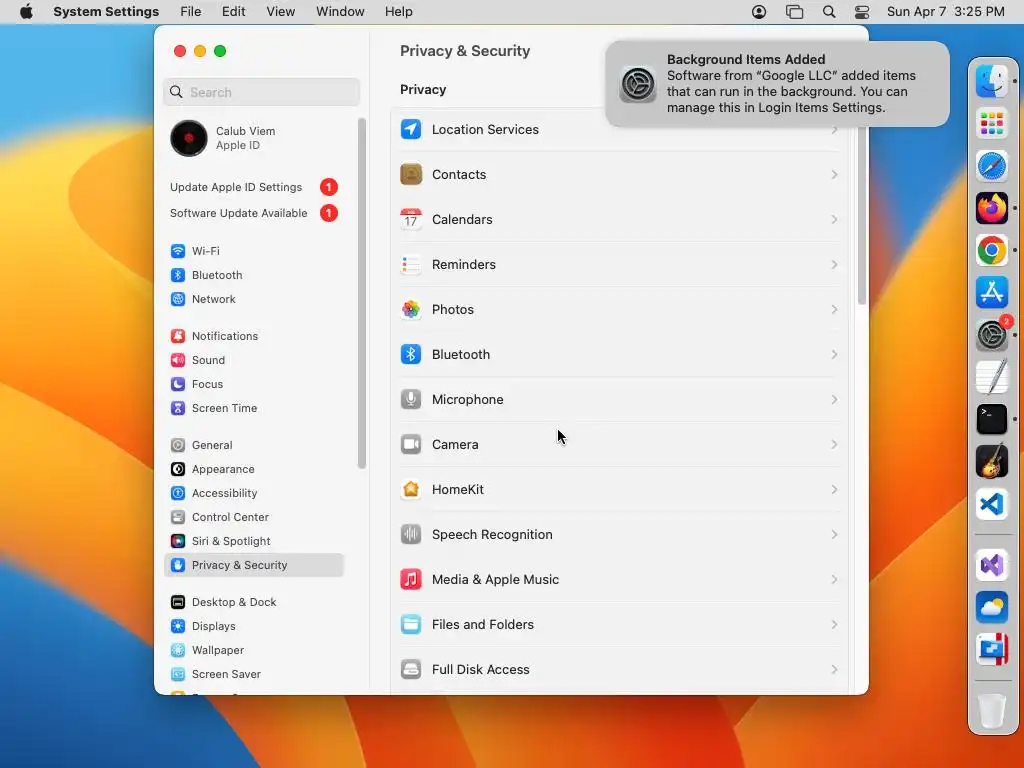
Task: Click the Files and Folders icon
Action: [x=411, y=624]
